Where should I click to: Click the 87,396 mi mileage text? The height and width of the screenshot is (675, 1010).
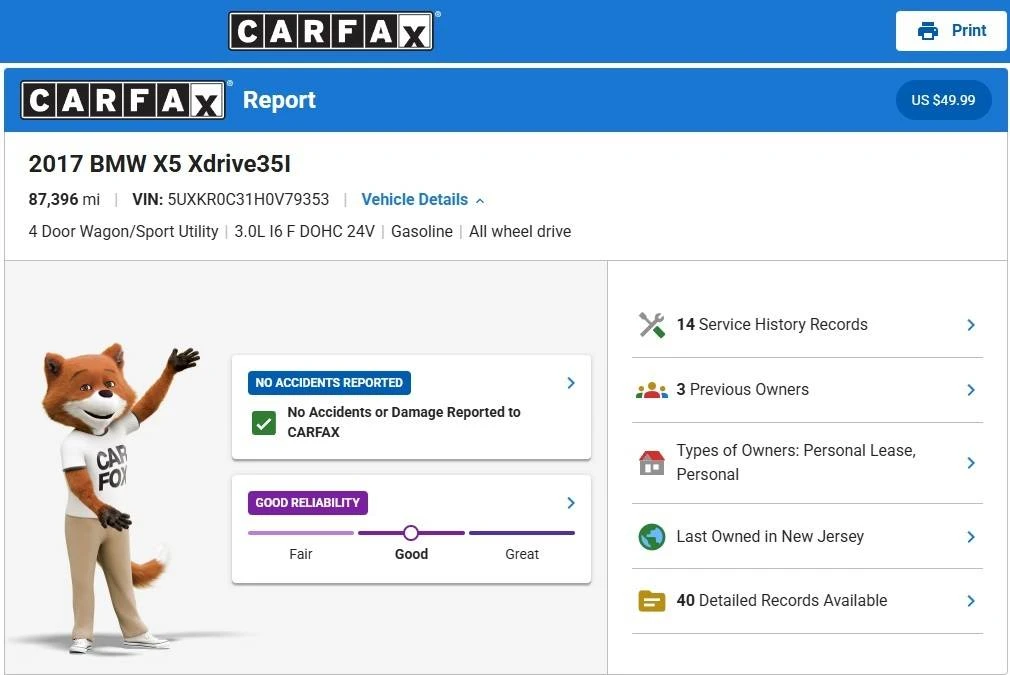point(64,200)
